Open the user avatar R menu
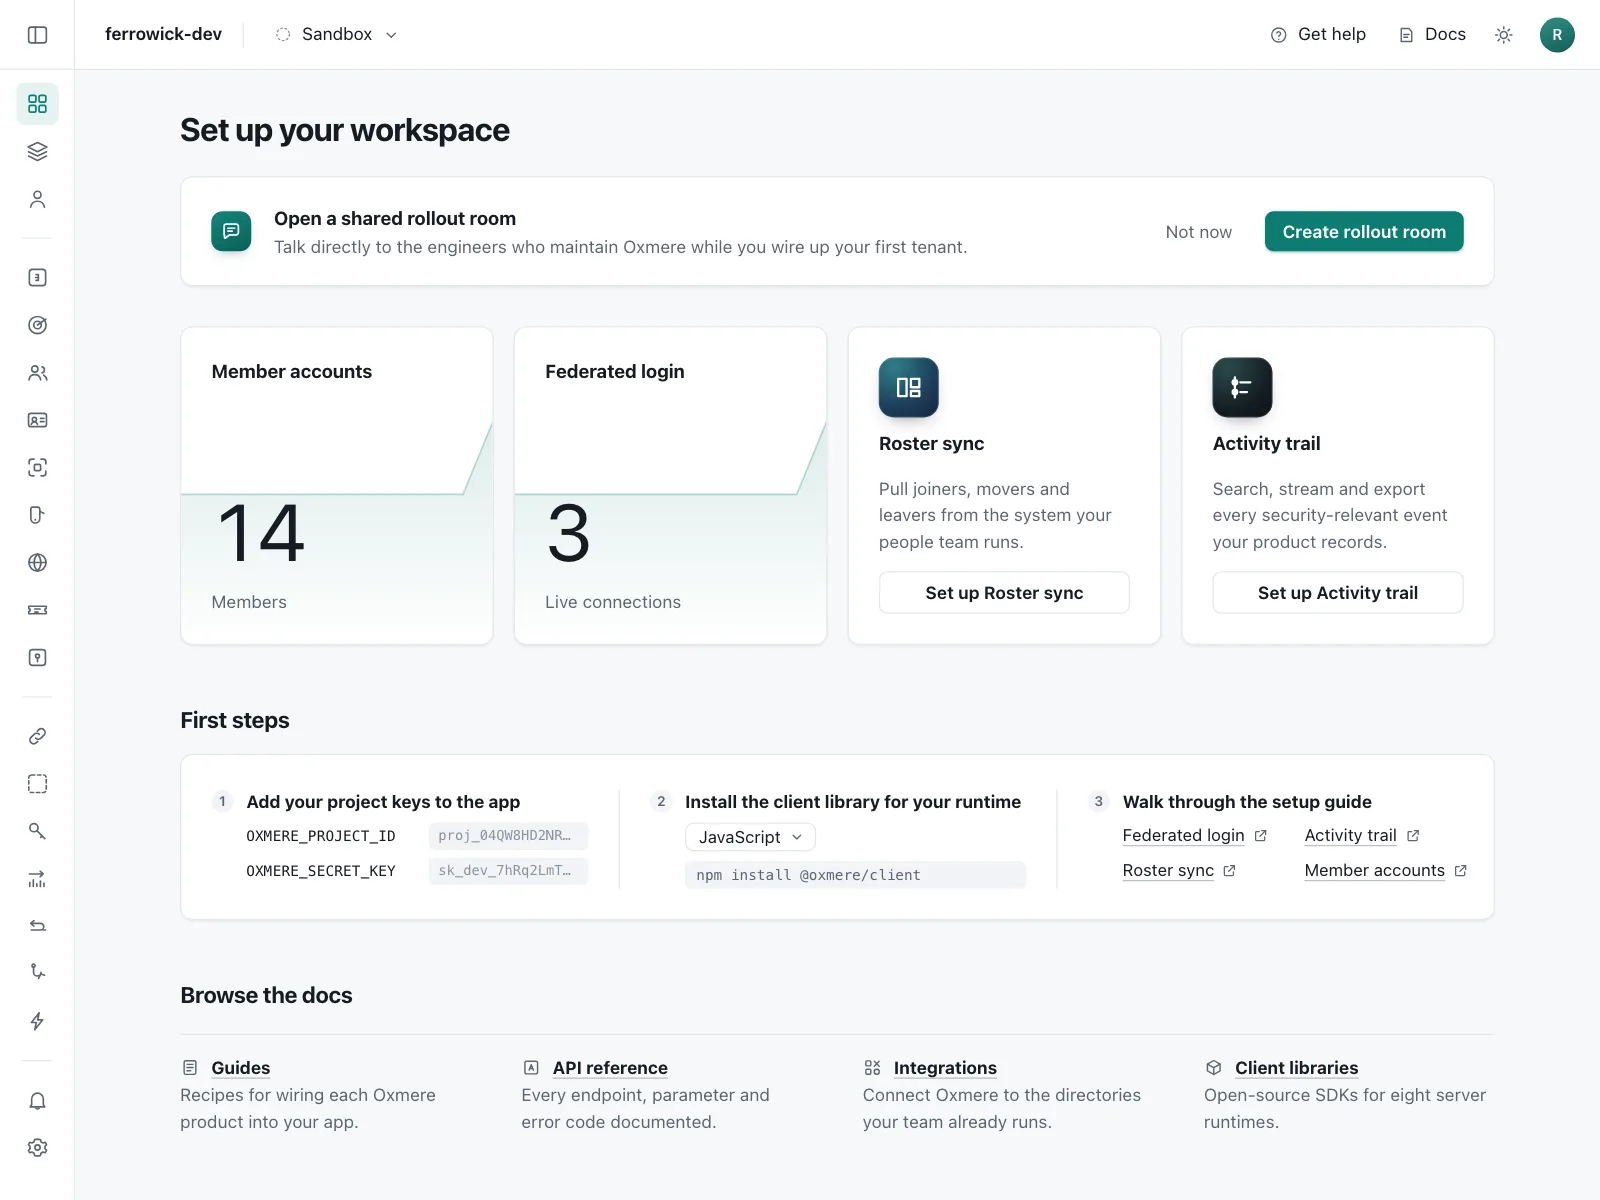 pyautogui.click(x=1557, y=35)
